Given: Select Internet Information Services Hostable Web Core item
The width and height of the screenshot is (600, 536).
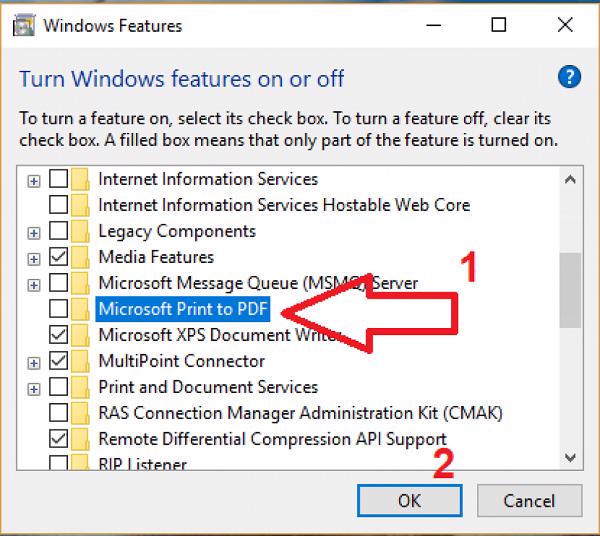Looking at the screenshot, I should tap(283, 206).
